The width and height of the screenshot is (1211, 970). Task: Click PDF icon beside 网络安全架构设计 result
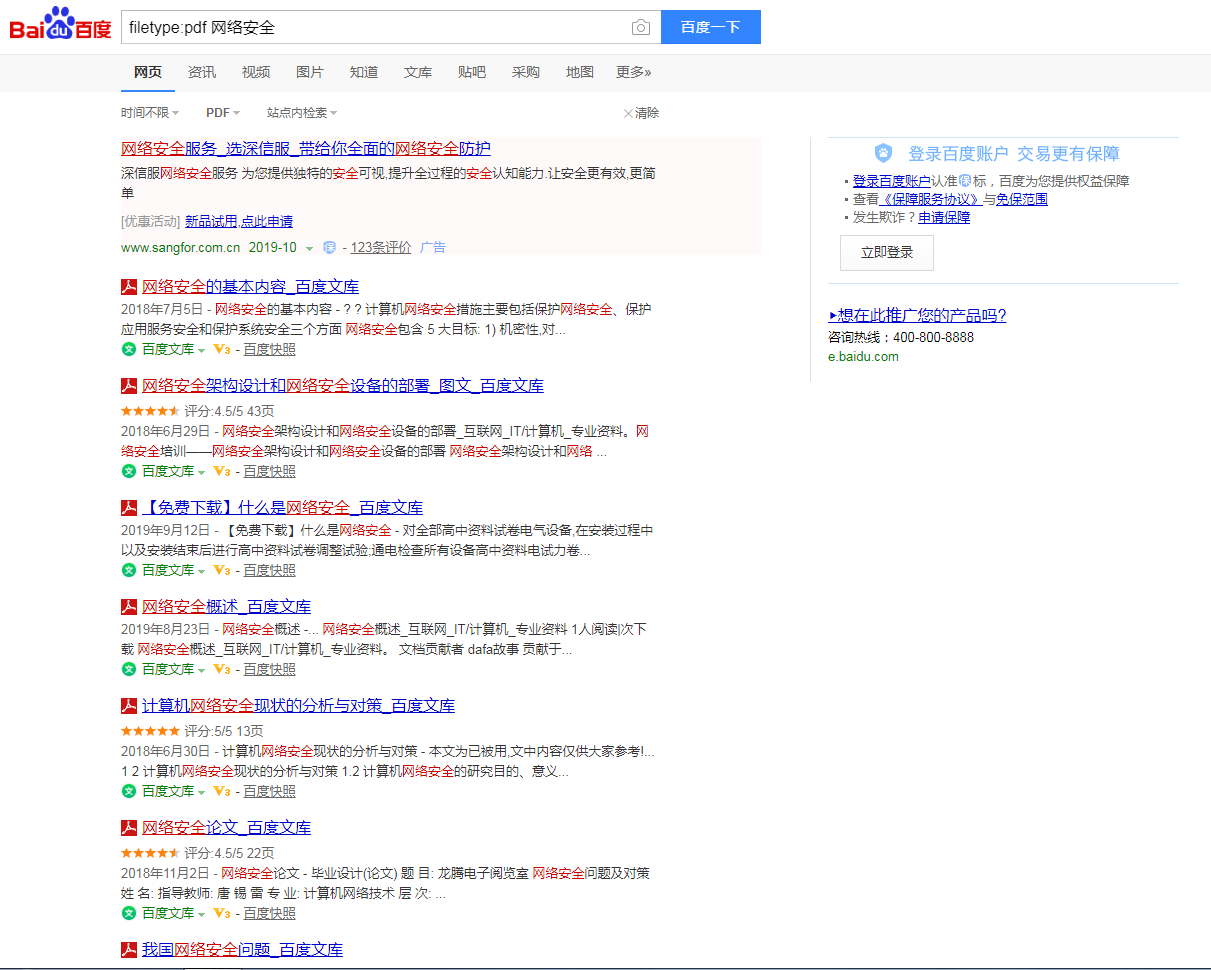coord(129,386)
